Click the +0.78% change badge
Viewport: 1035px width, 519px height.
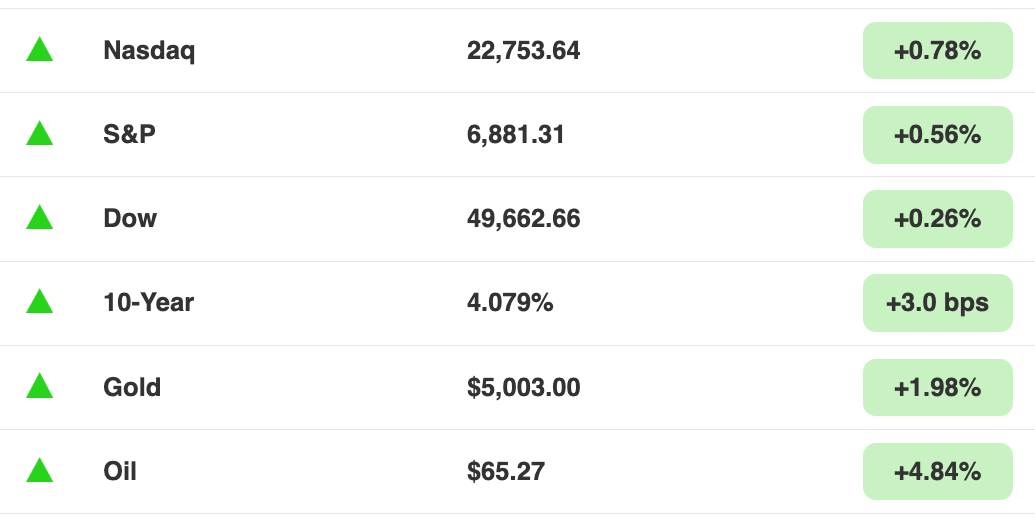937,50
